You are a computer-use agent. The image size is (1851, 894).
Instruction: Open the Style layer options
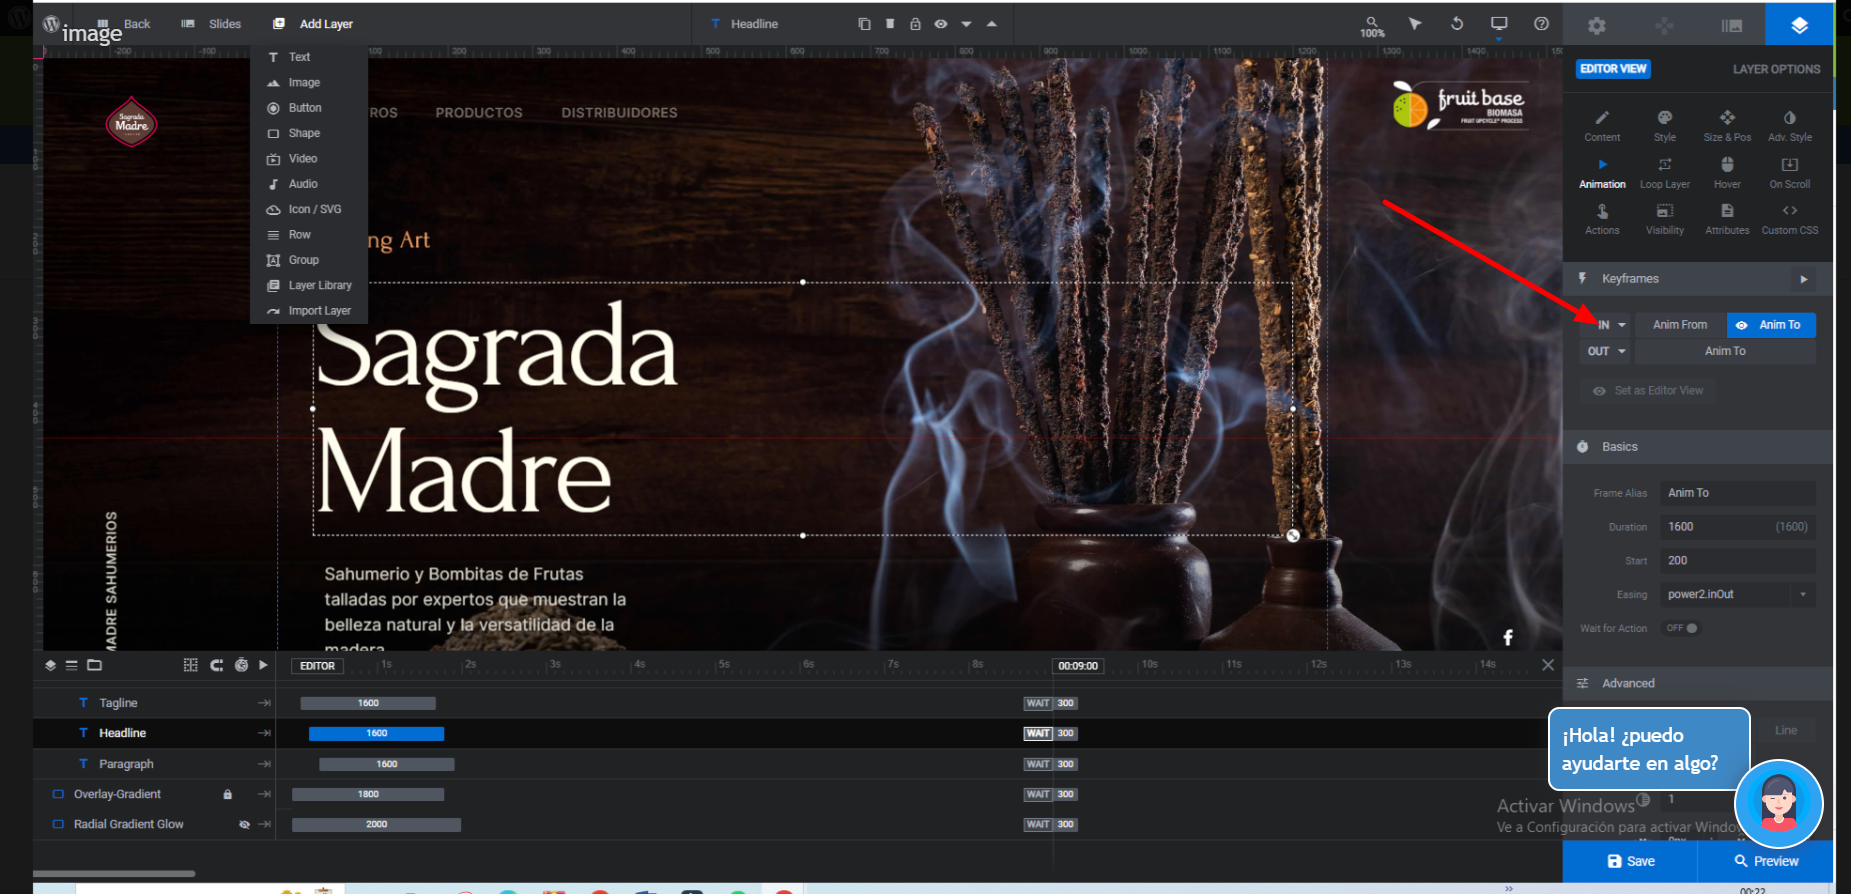click(x=1665, y=126)
